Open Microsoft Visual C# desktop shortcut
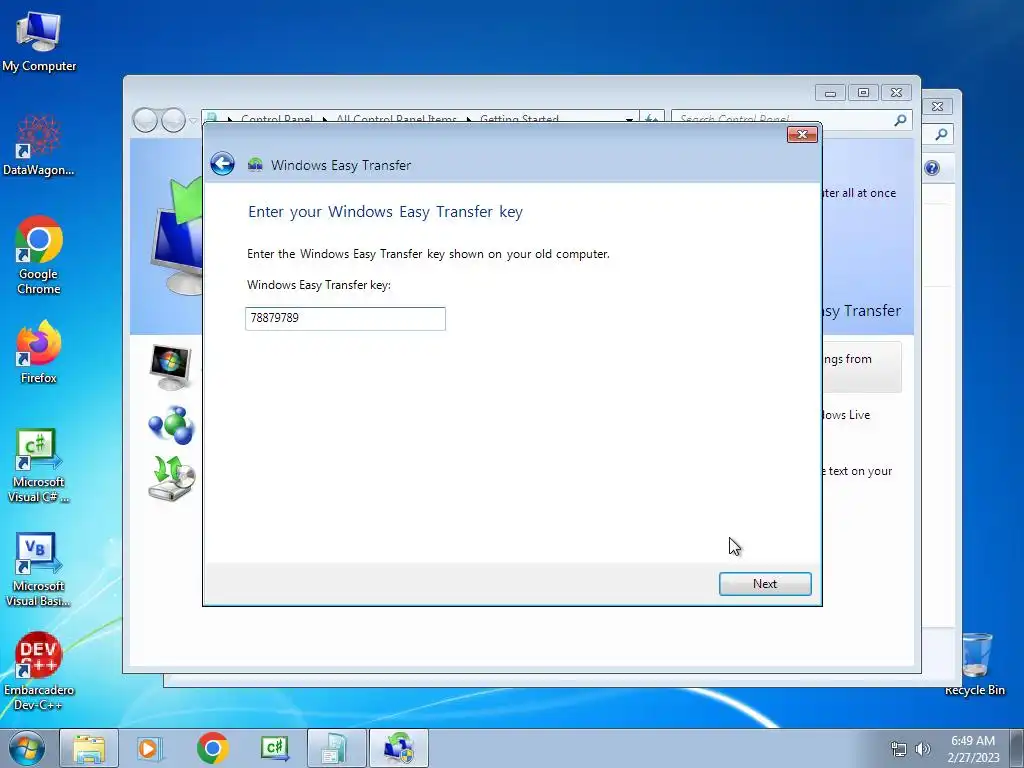Image resolution: width=1024 pixels, height=768 pixels. pos(39,466)
